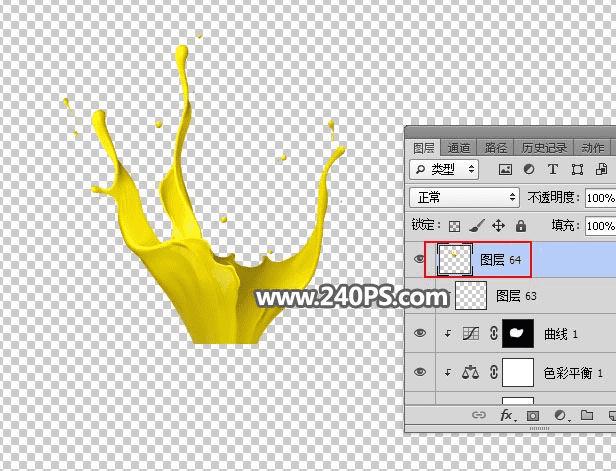Filter for type layers T icon
Screen dimensions: 616x471
(x=553, y=170)
